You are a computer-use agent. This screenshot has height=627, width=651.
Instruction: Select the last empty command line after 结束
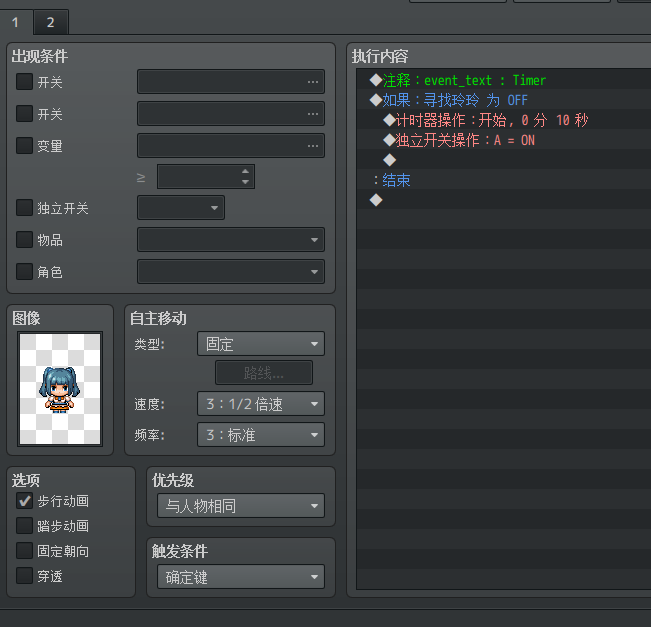(x=504, y=200)
